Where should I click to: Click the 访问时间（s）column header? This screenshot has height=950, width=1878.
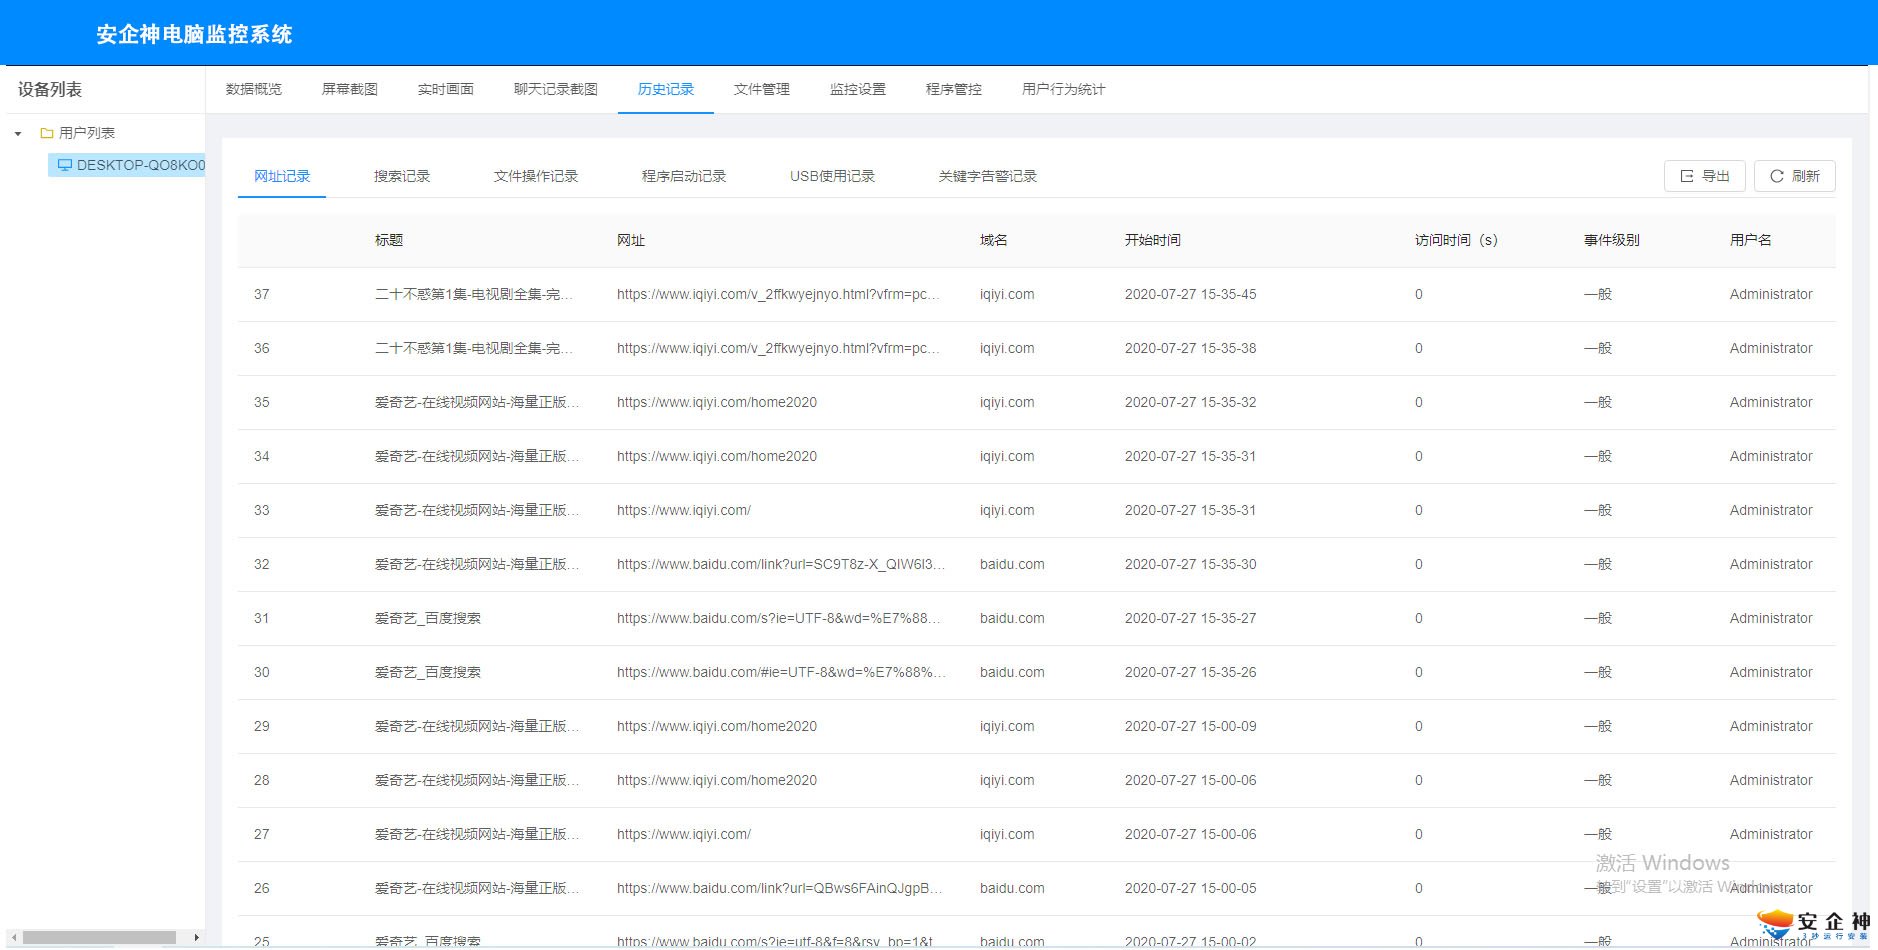pos(1457,240)
